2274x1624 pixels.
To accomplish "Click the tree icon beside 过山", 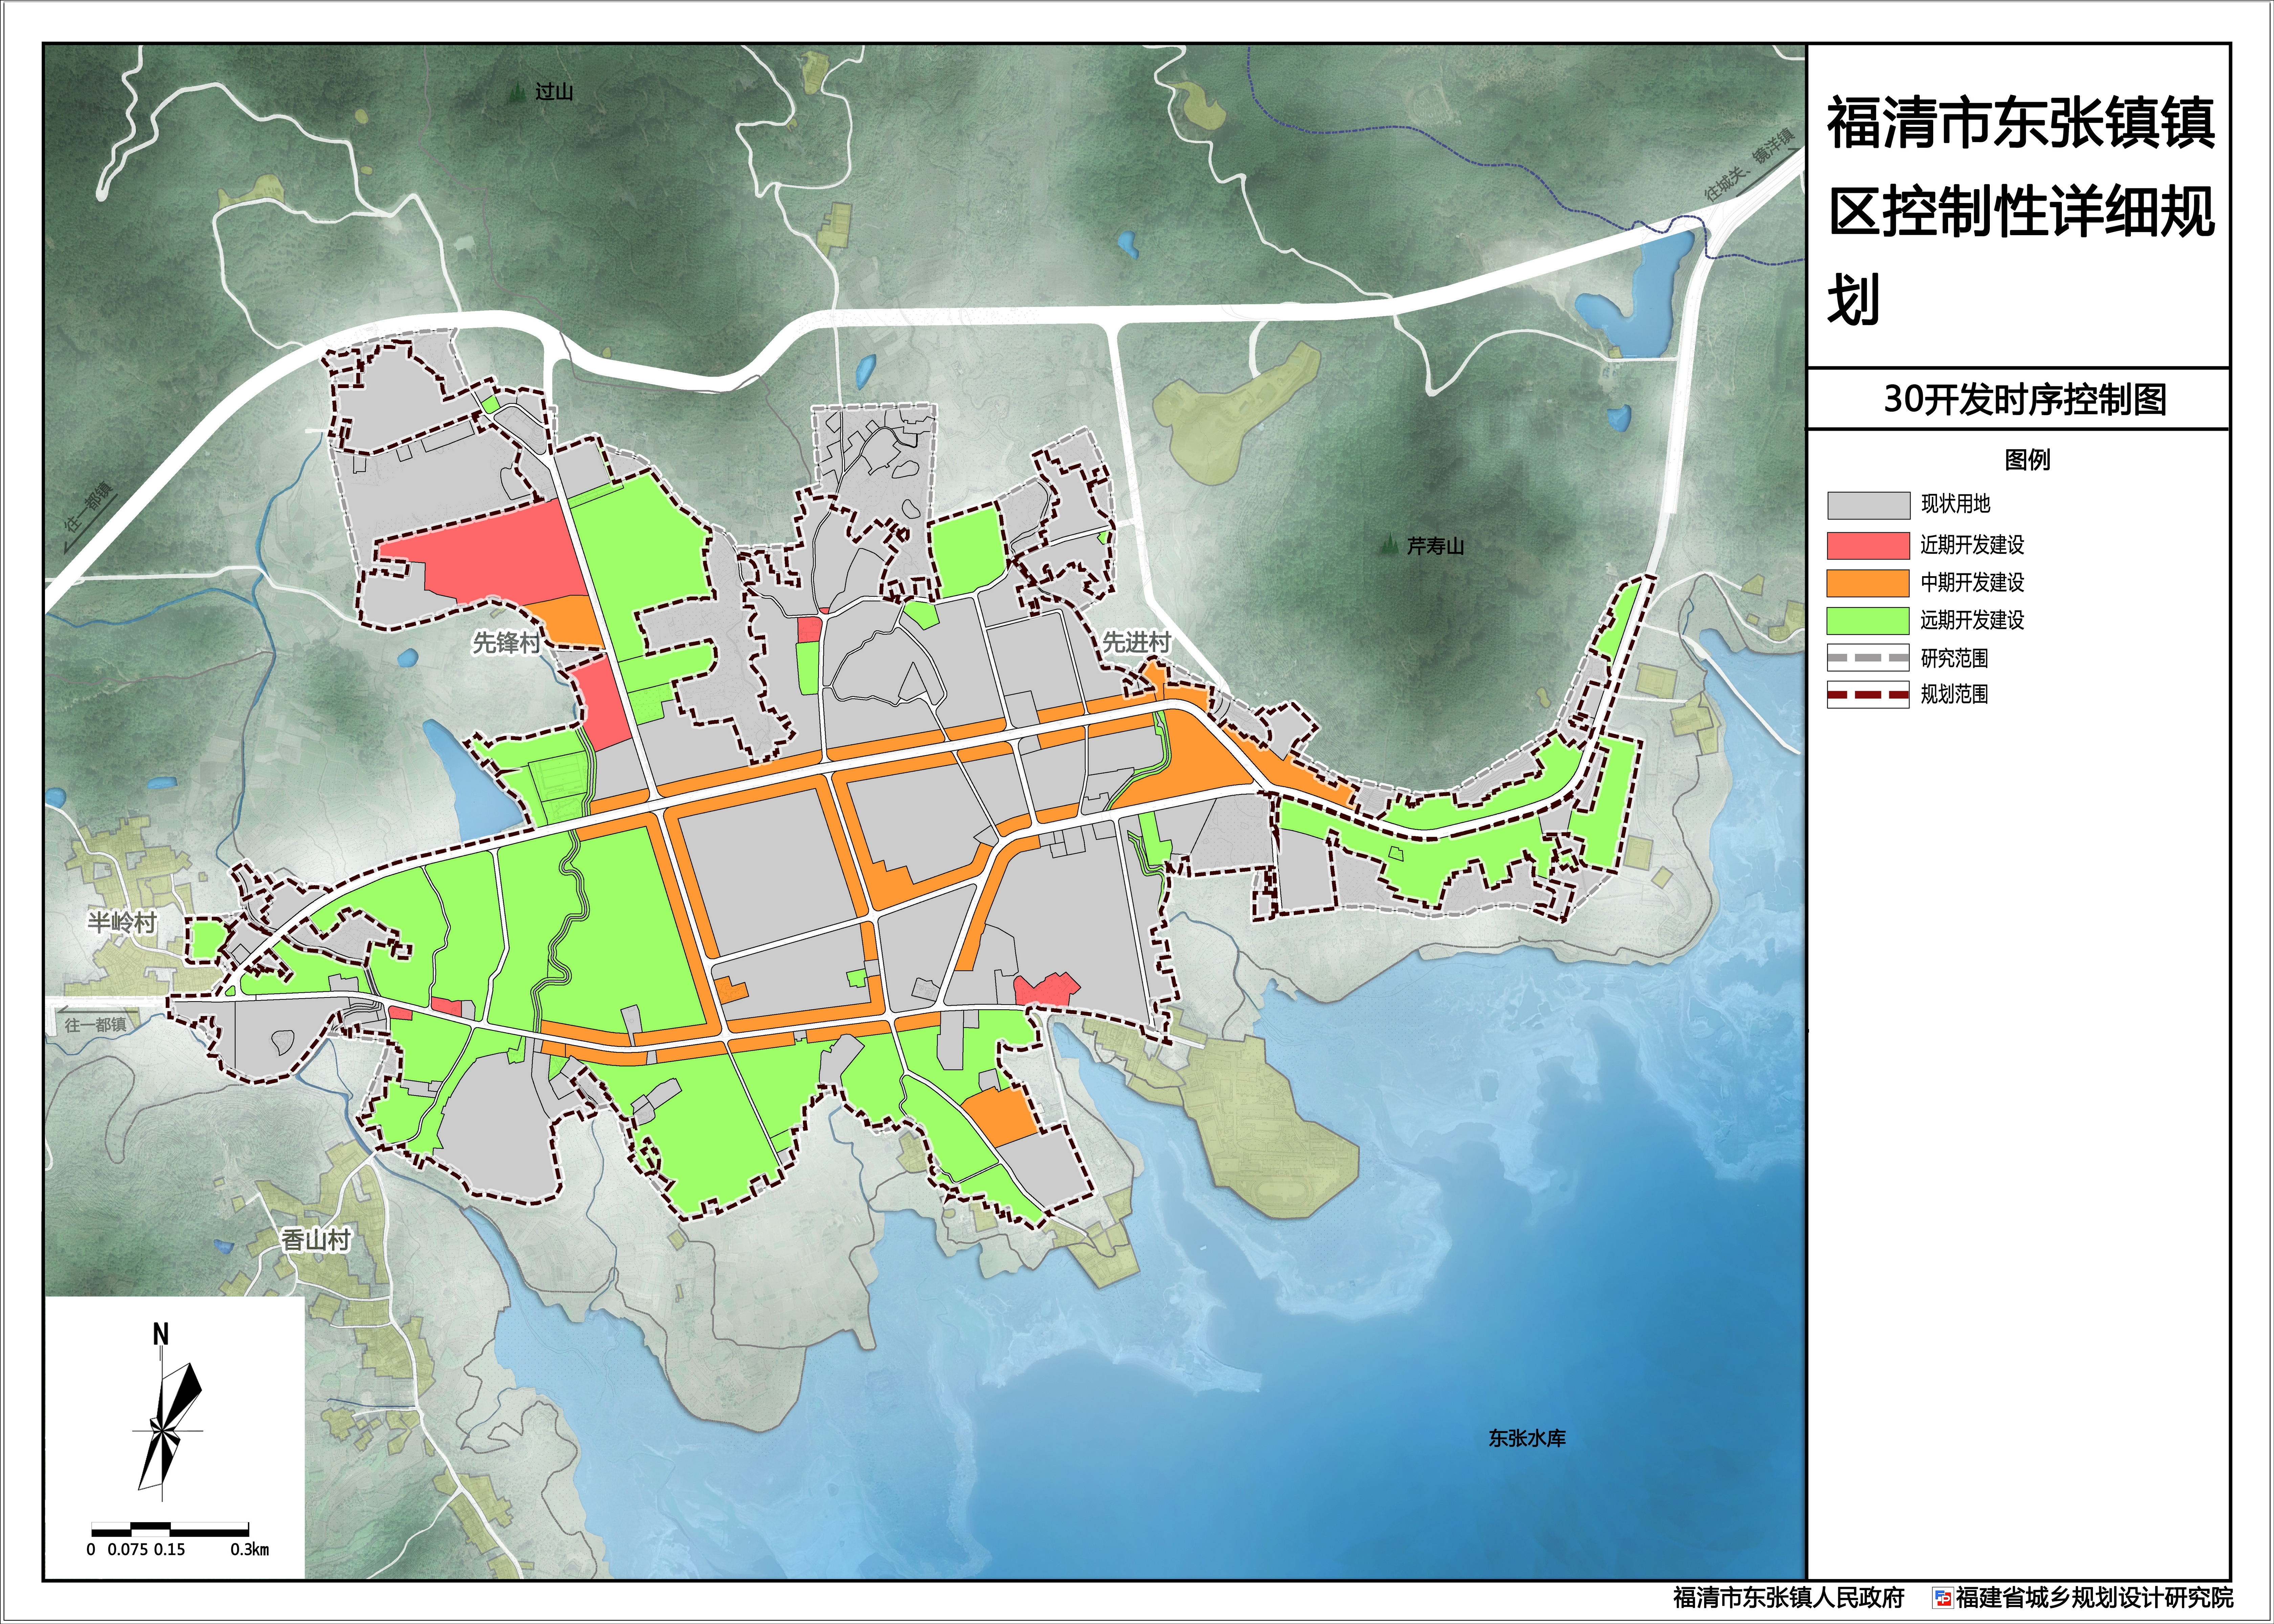I will tap(517, 93).
